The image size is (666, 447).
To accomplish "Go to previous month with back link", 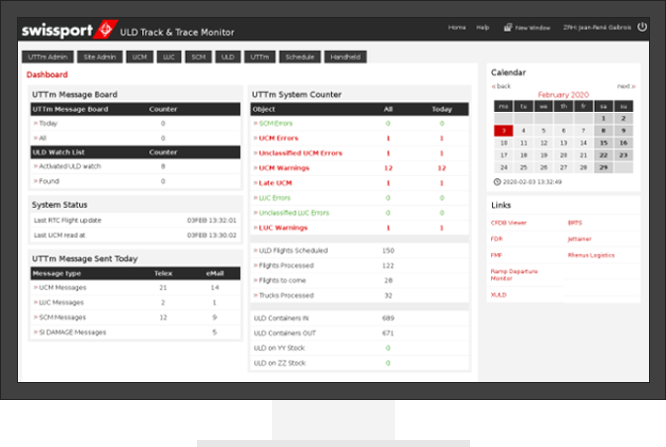I will click(503, 86).
